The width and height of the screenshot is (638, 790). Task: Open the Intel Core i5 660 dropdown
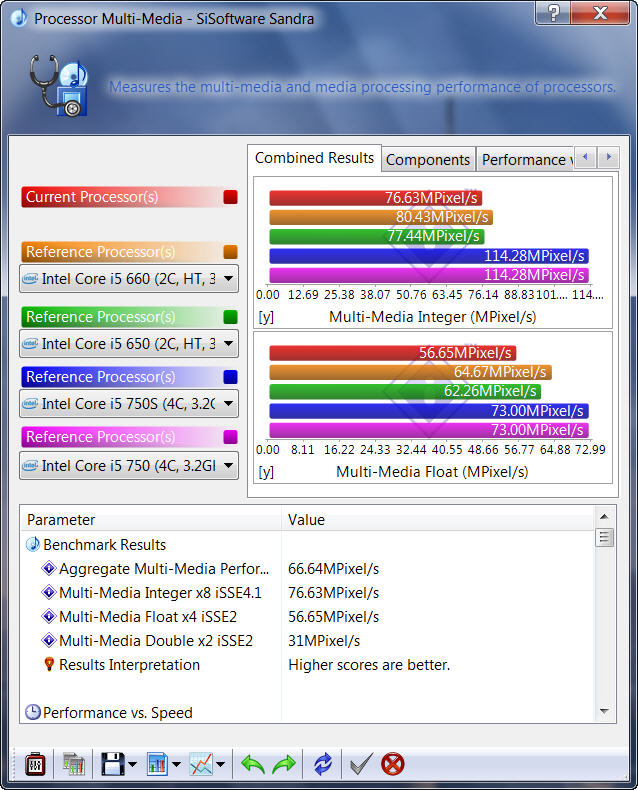(x=129, y=279)
